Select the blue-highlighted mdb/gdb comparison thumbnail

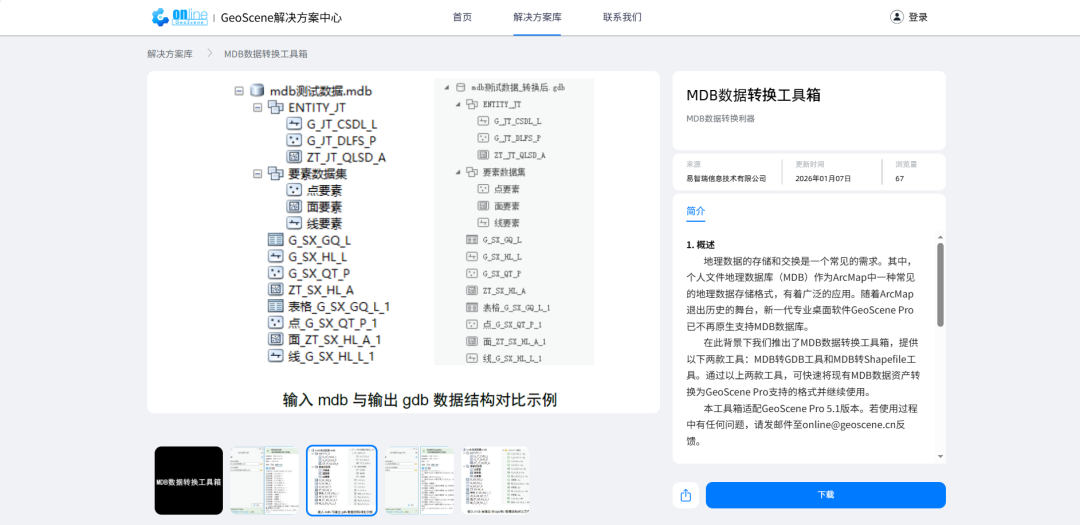342,480
